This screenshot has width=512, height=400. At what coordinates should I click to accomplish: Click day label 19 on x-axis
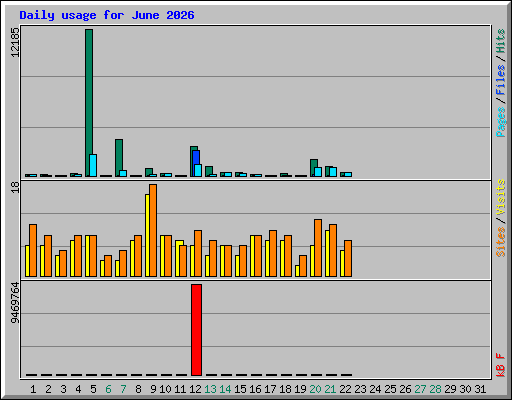tap(300, 389)
